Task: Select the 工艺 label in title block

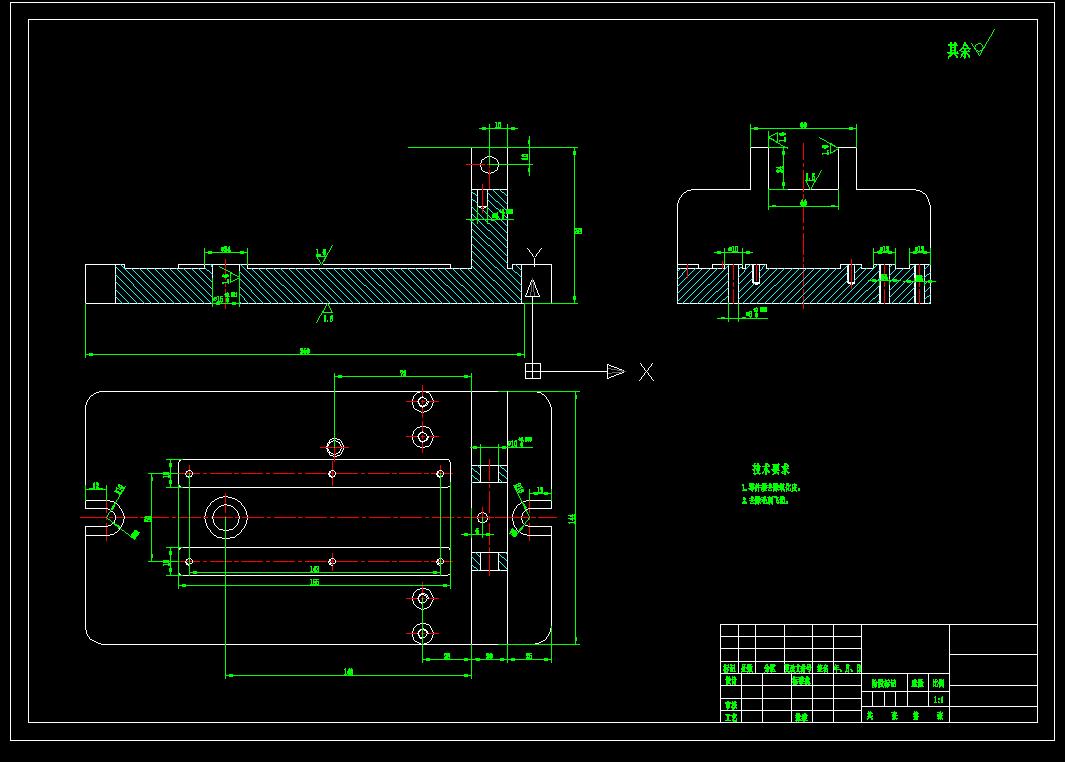Action: pos(730,717)
